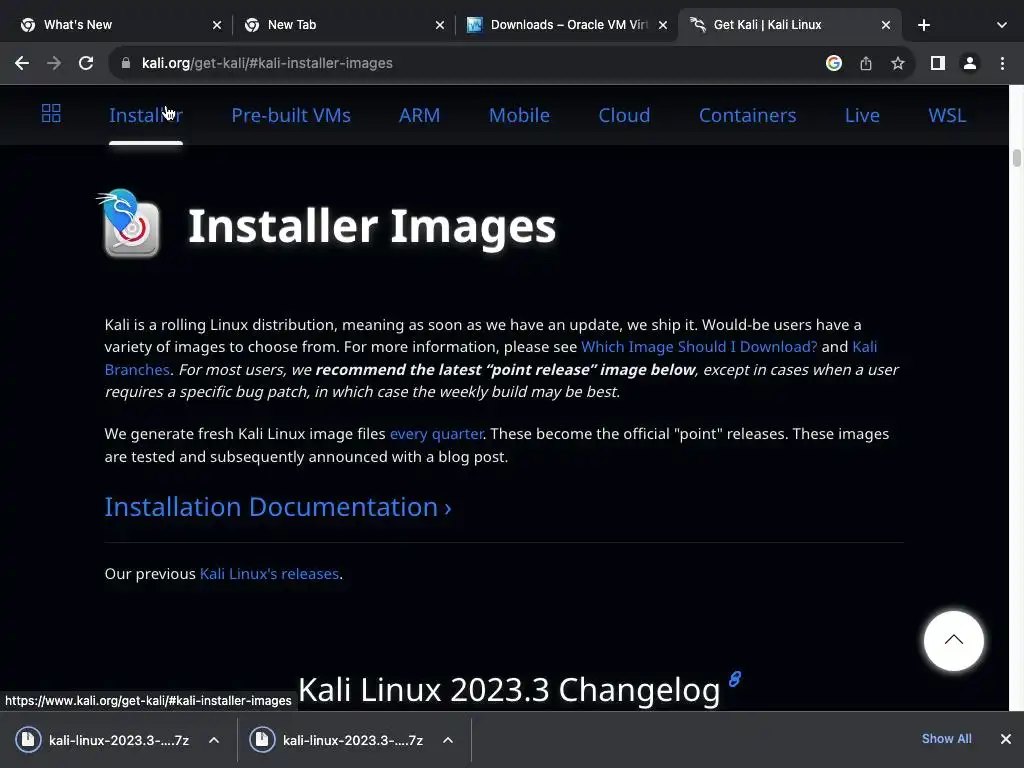Screen dimensions: 1024x768
Task: Open the profile account icon
Action: click(970, 63)
